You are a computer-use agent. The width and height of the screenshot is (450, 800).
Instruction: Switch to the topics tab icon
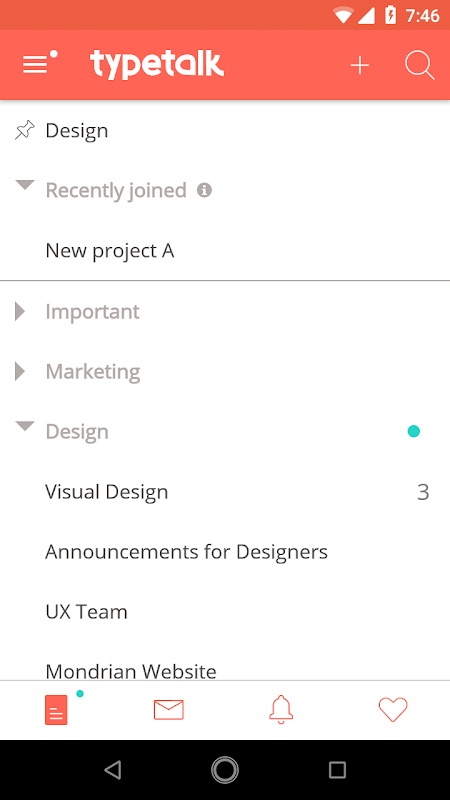[x=56, y=709]
